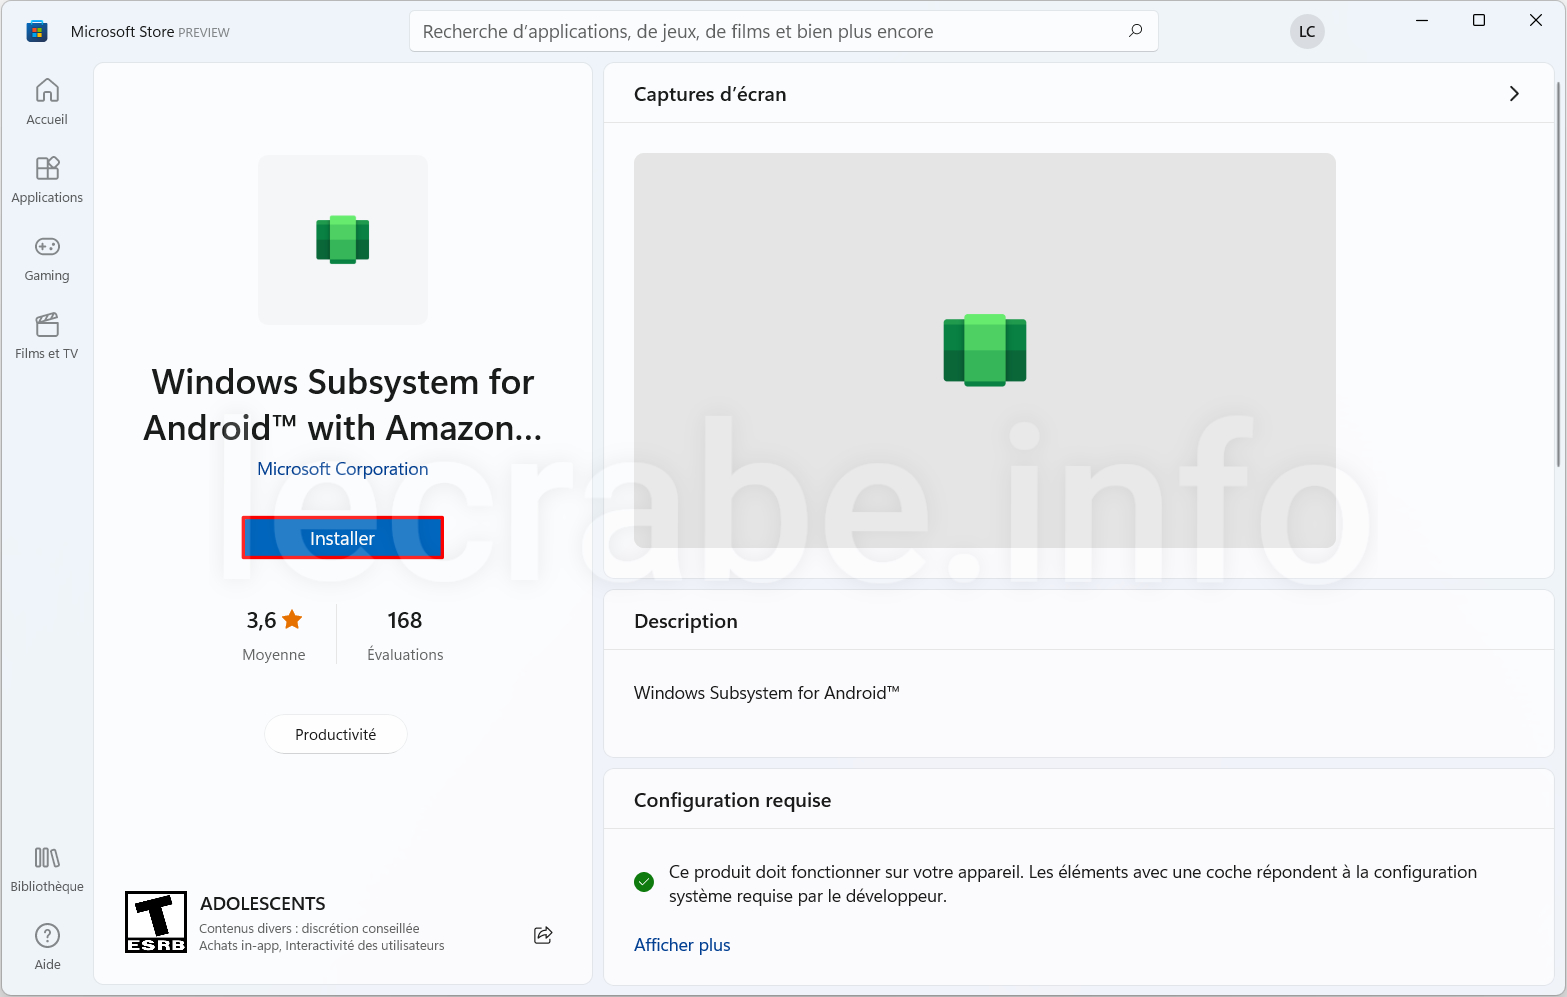Open the Gaming section
The height and width of the screenshot is (997, 1567).
47,258
